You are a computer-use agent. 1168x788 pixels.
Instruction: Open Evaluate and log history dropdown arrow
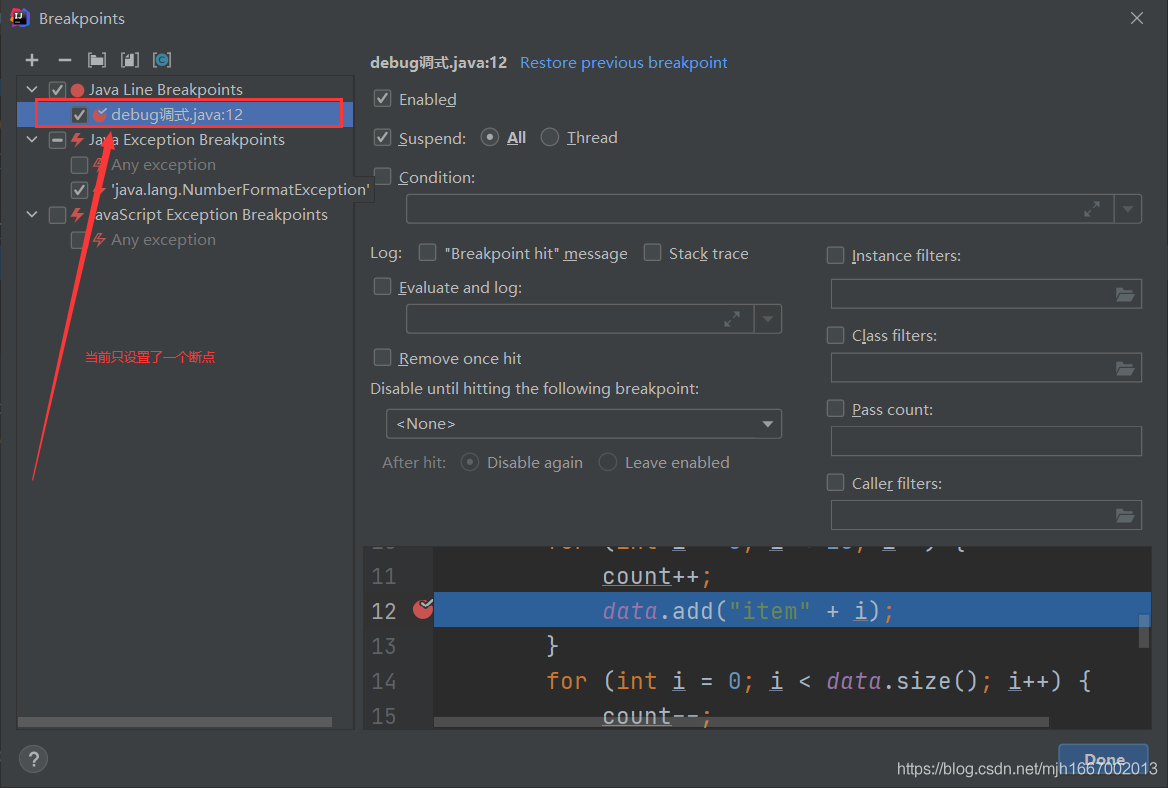768,319
